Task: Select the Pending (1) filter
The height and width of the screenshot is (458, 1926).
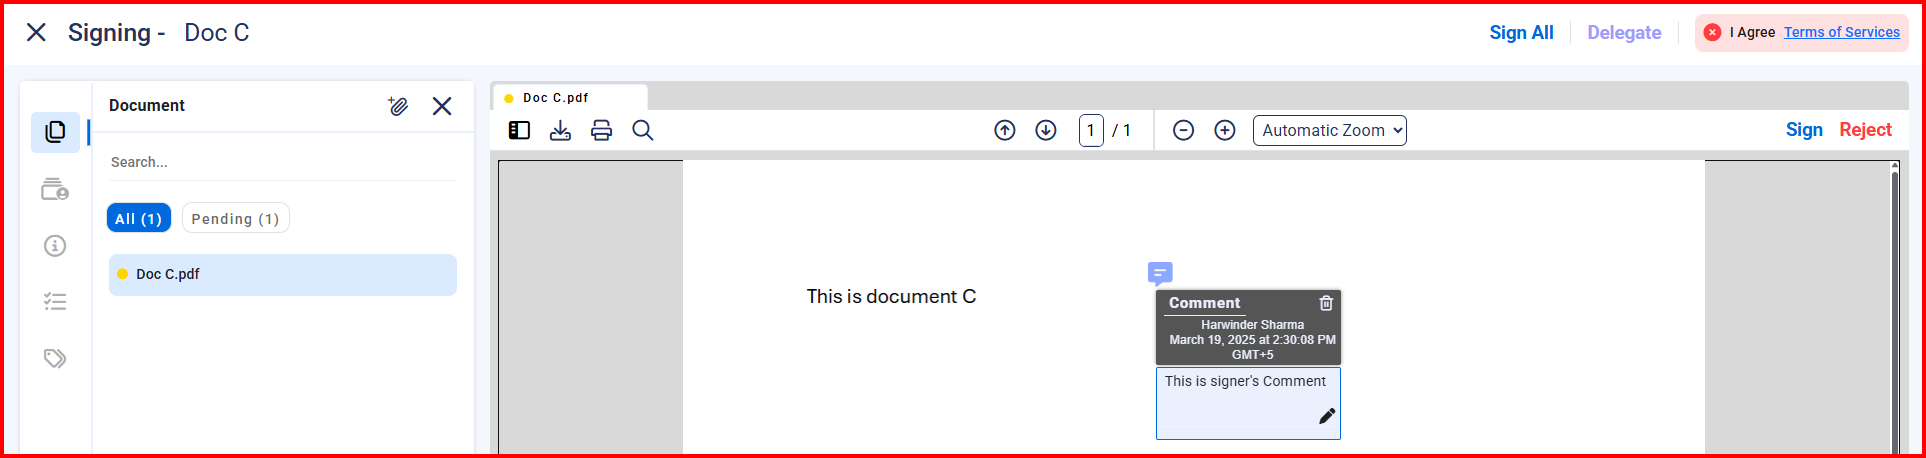Action: [x=235, y=219]
